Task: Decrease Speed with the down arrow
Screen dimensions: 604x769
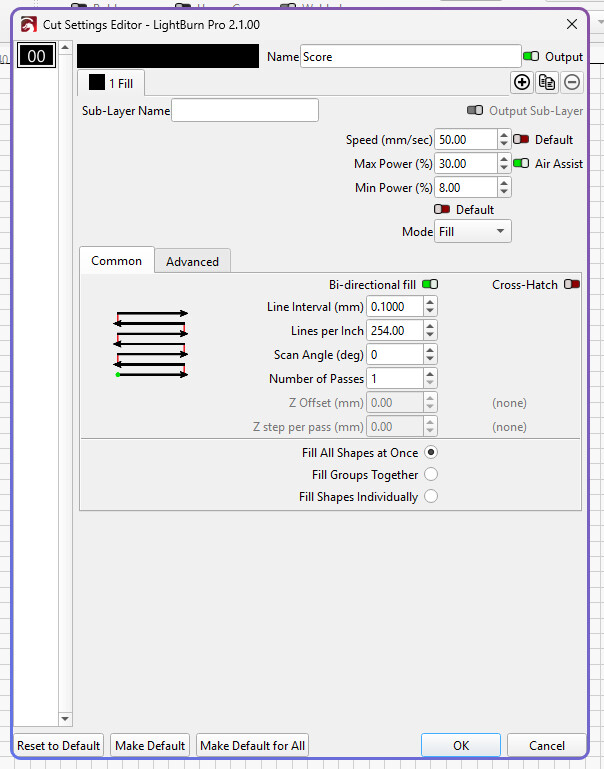Action: coord(504,144)
